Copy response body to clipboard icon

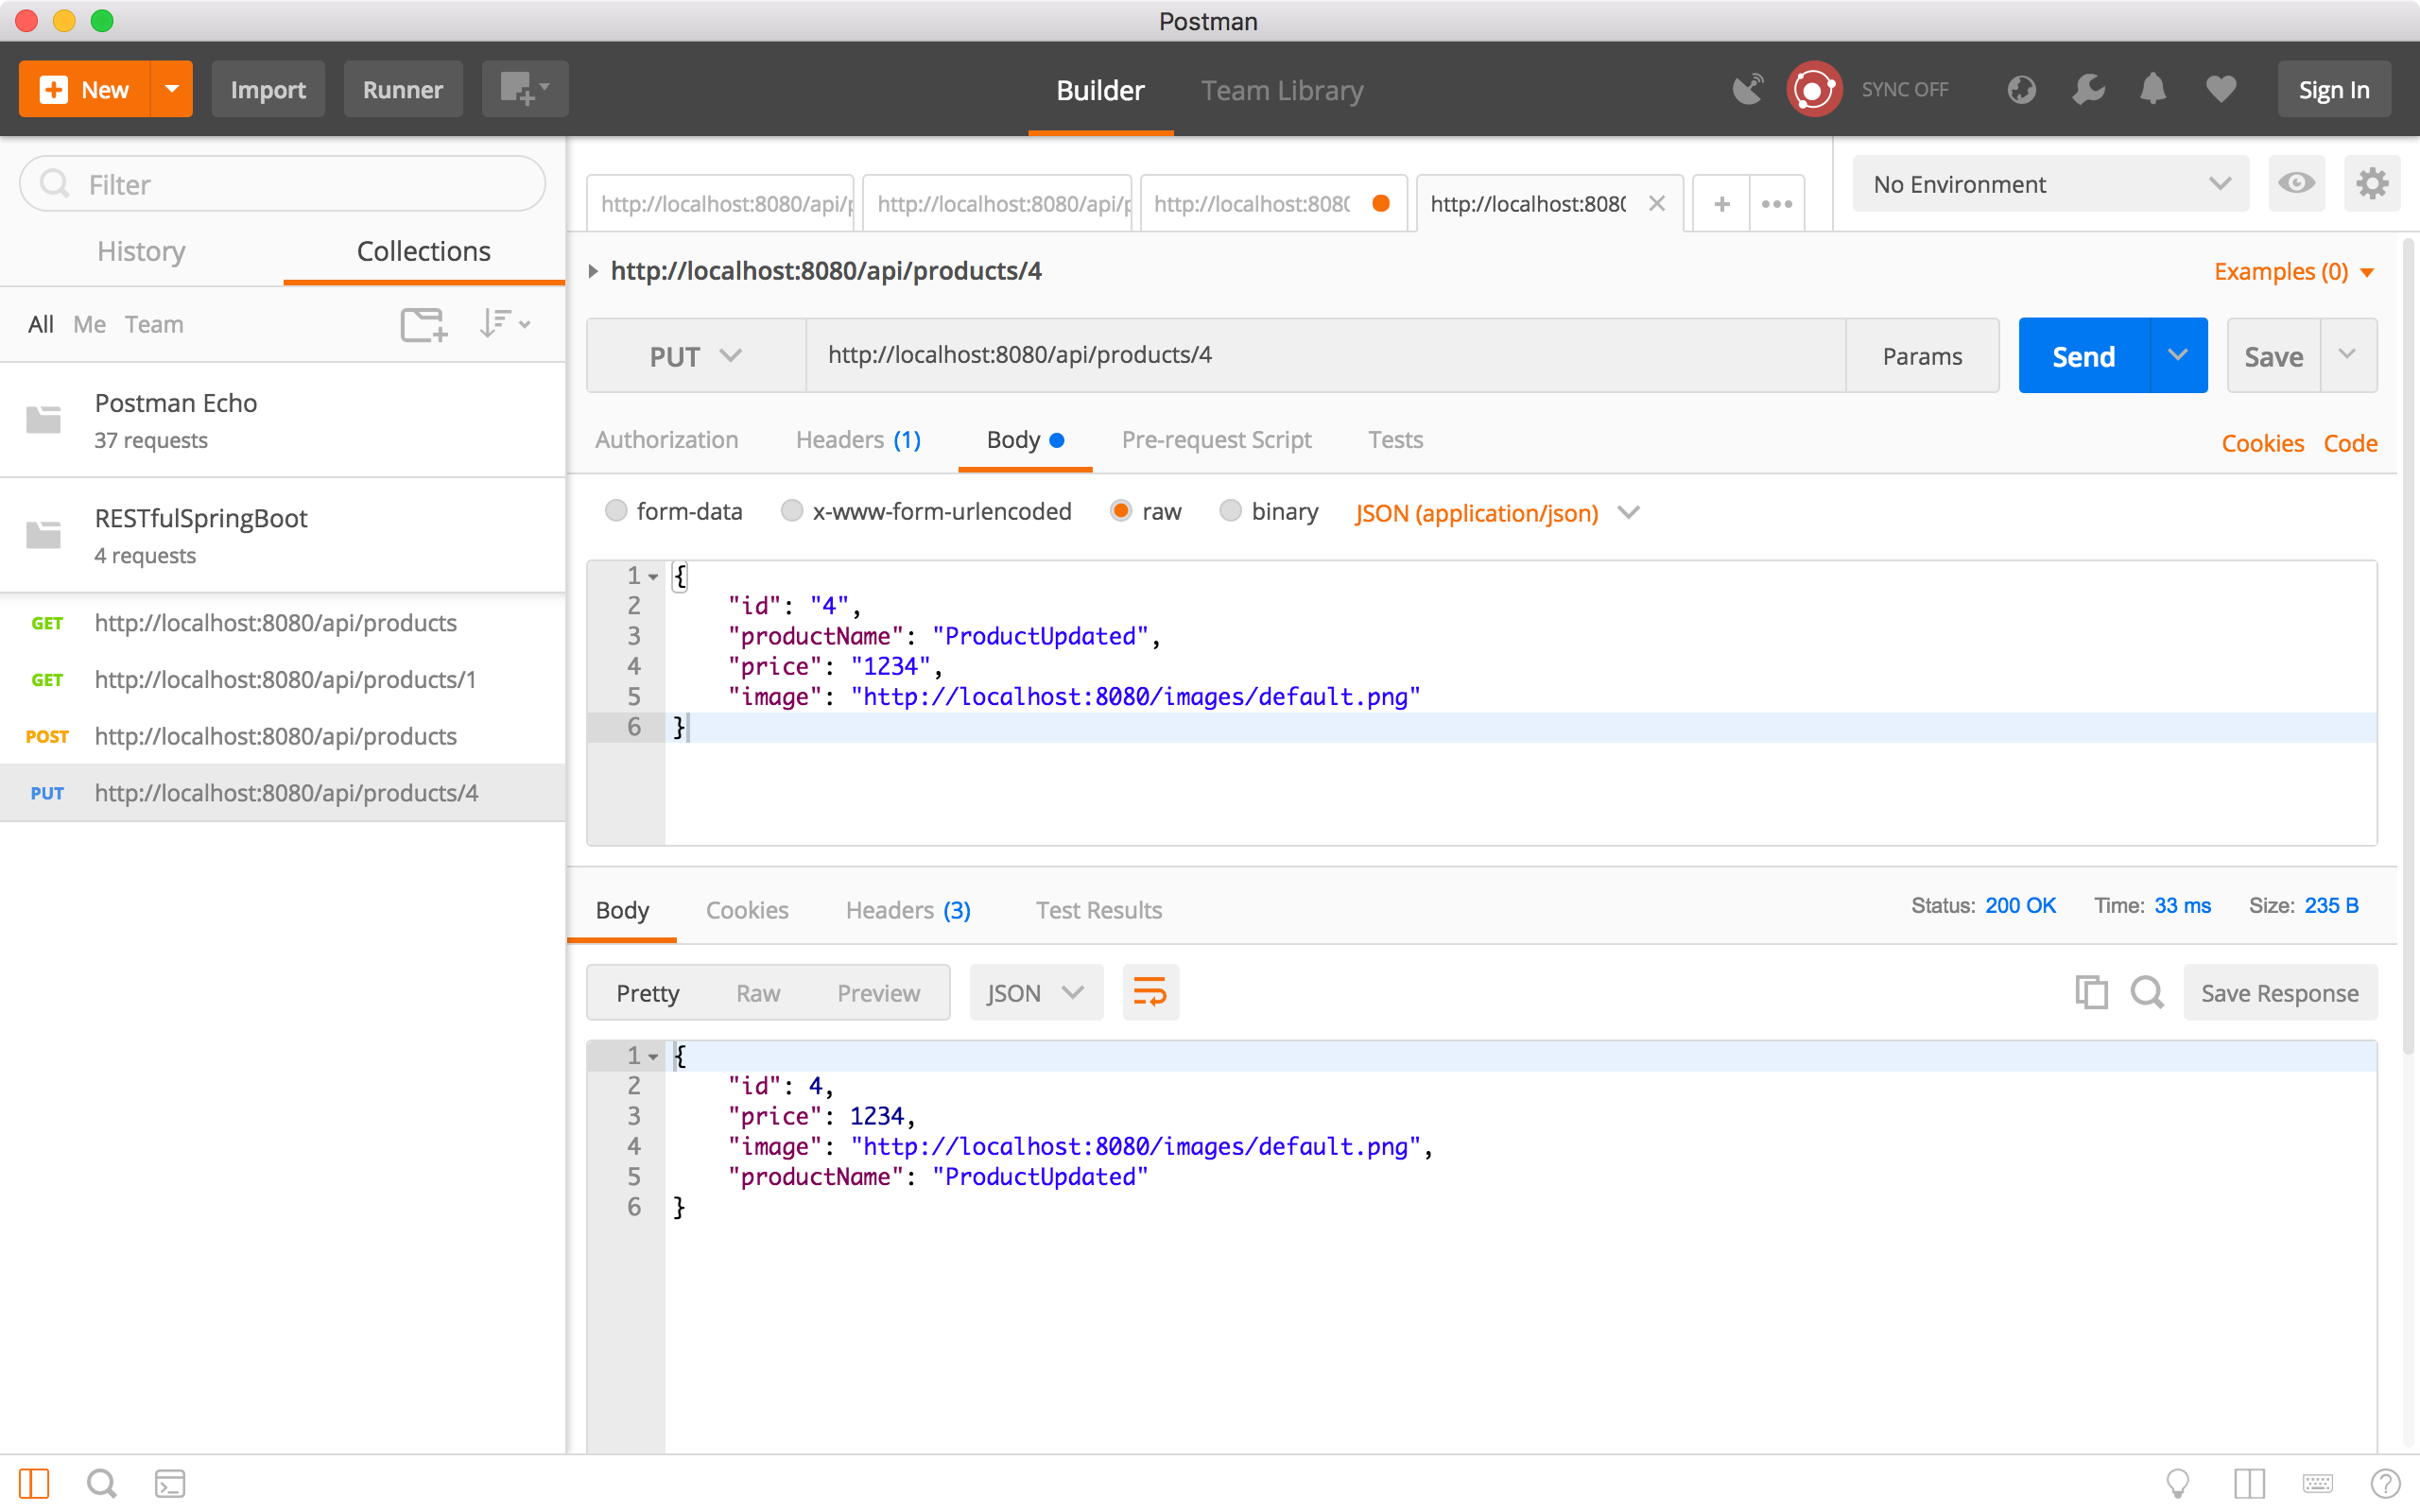coord(2091,993)
